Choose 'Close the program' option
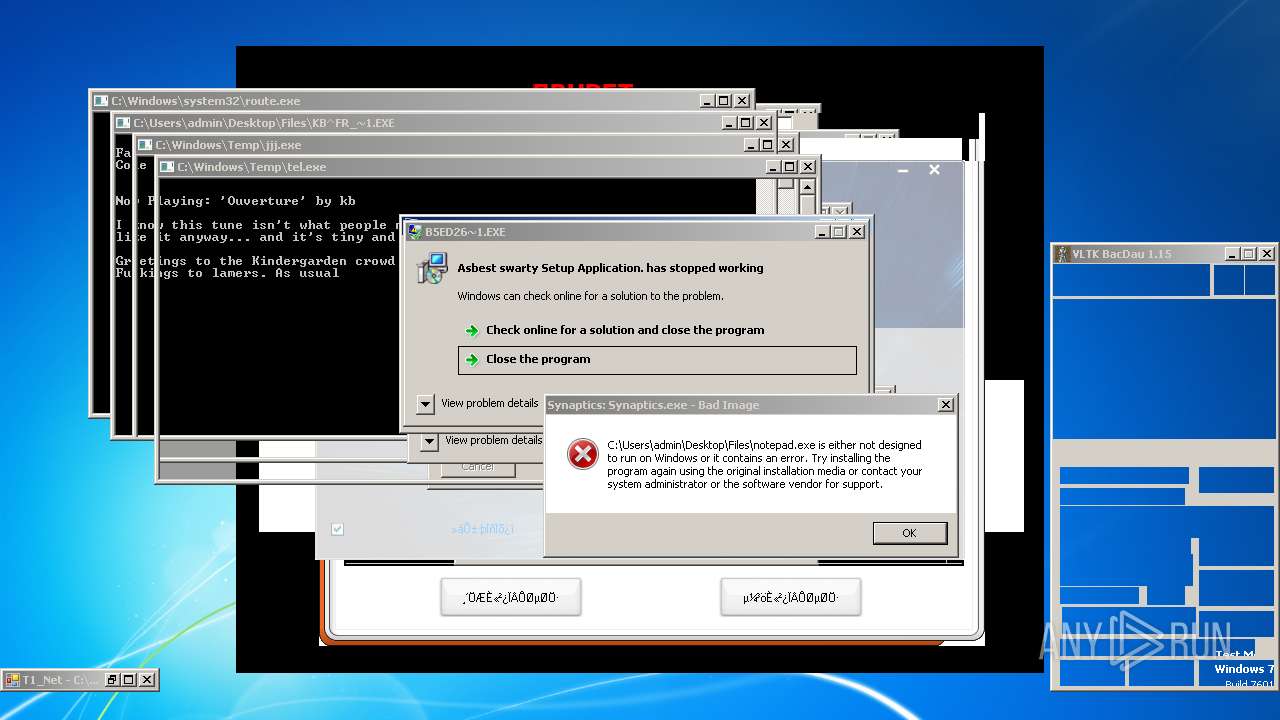The image size is (1280, 720). [657, 360]
